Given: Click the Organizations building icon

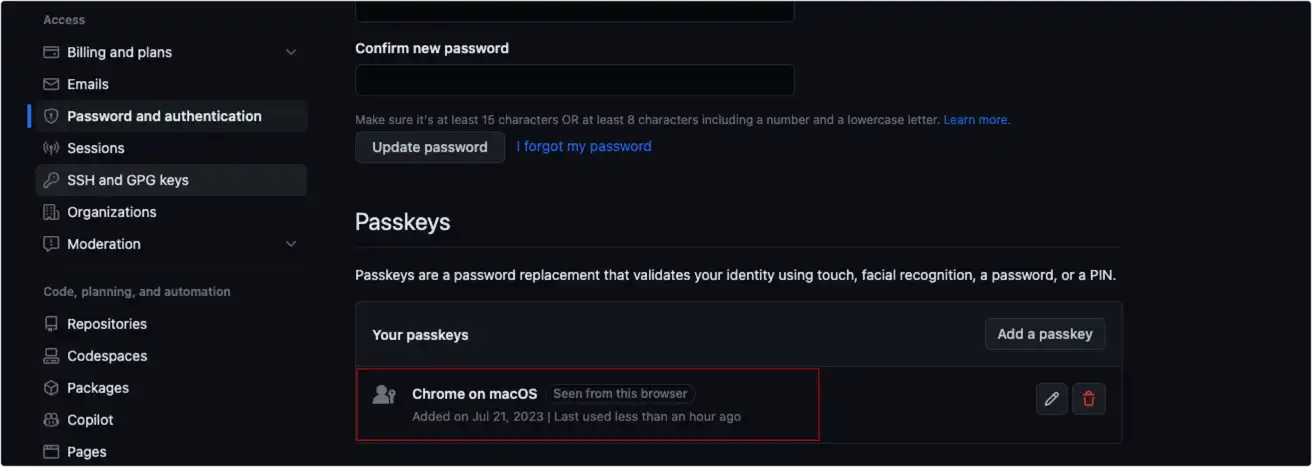Looking at the screenshot, I should 51,212.
